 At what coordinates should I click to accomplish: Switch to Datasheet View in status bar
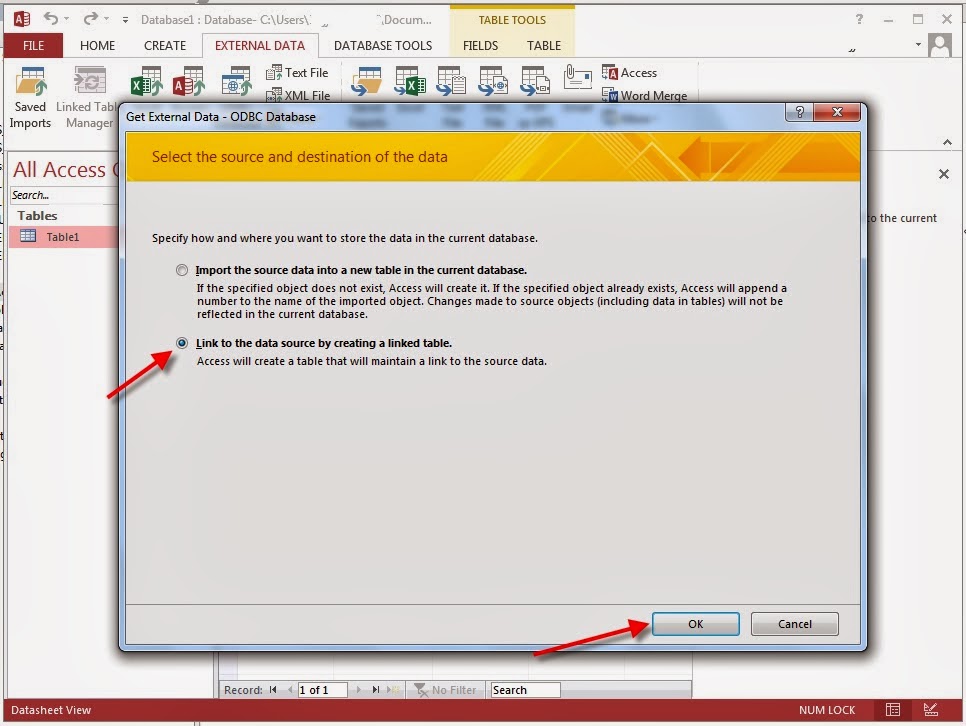click(893, 710)
